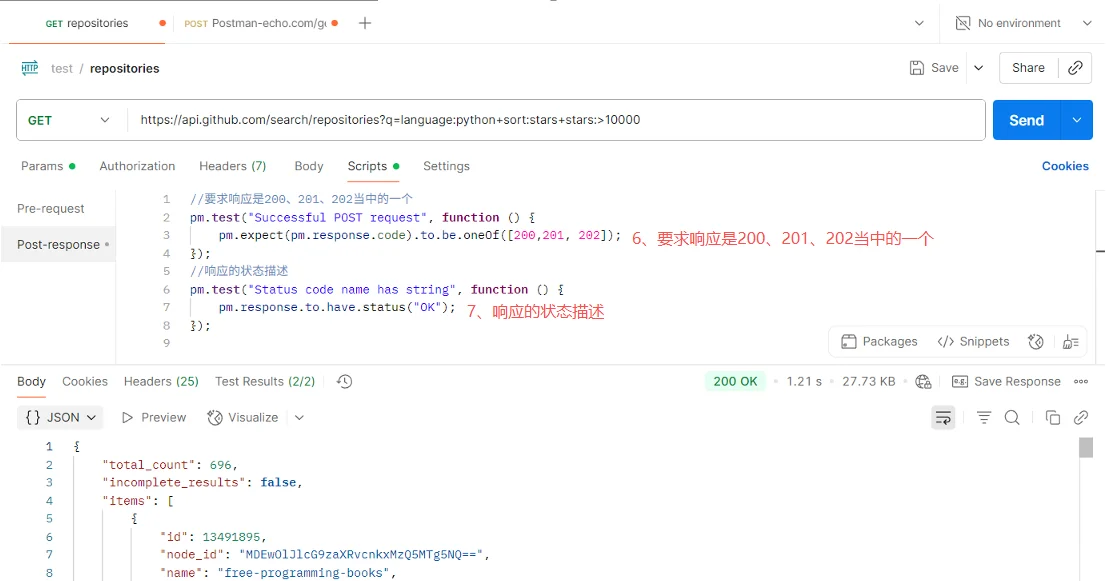Expand tabs list chevron in tab bar

(919, 23)
